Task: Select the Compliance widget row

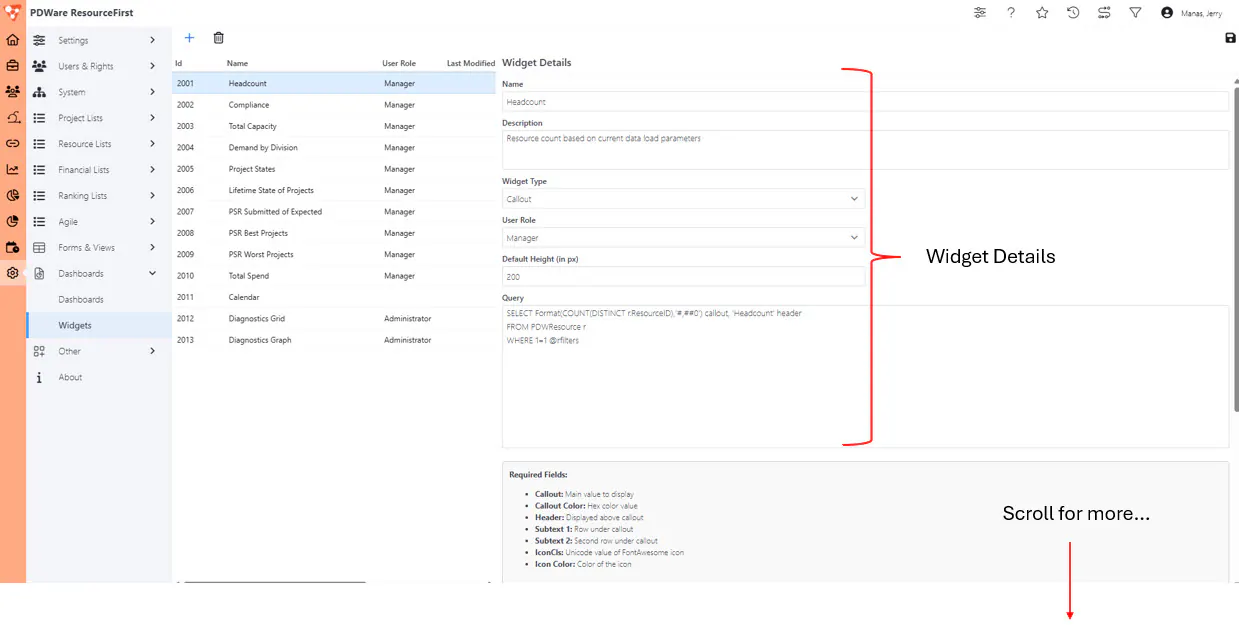Action: (x=334, y=105)
